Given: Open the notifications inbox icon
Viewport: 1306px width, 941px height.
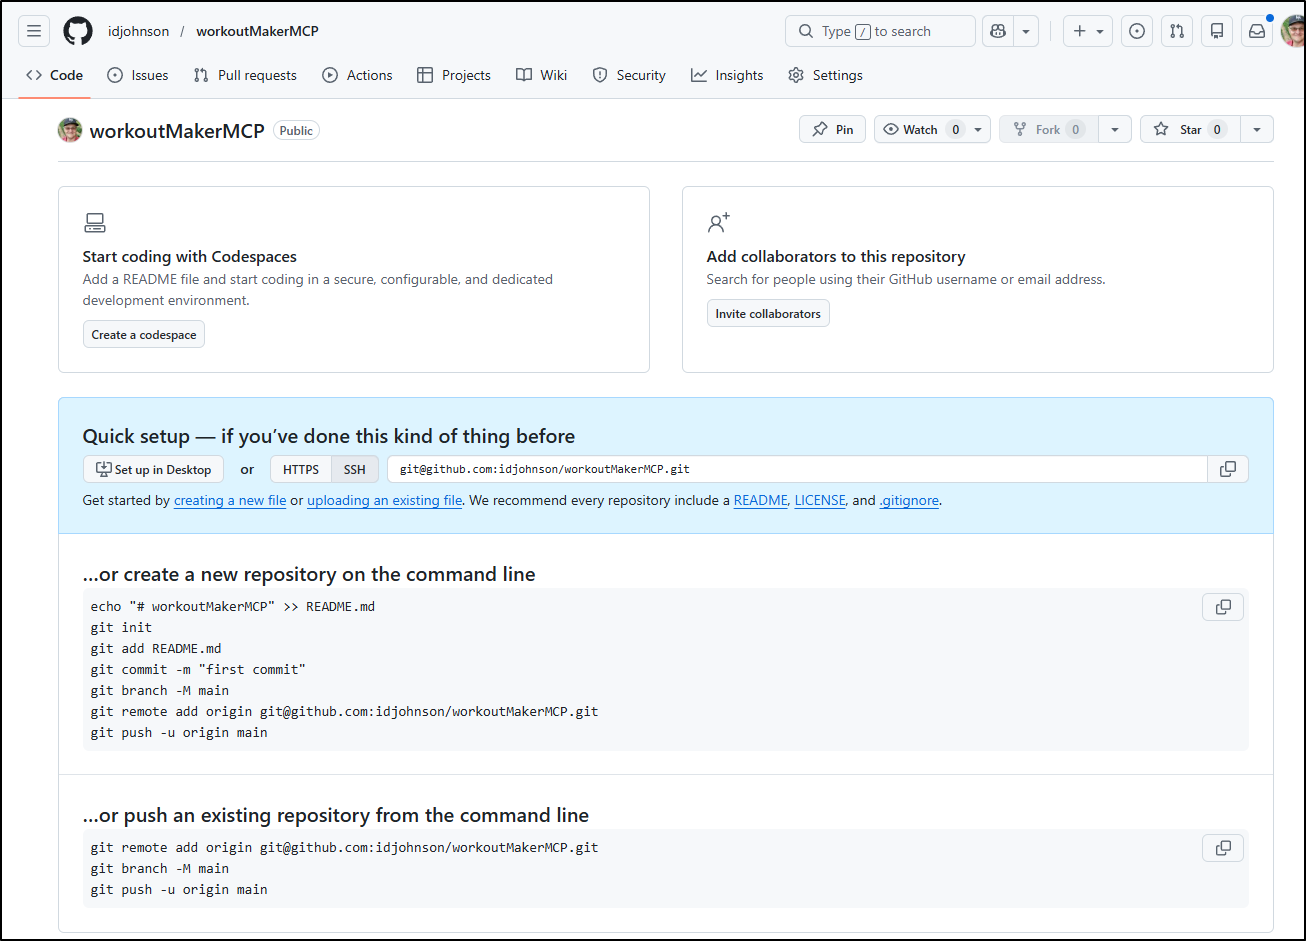Looking at the screenshot, I should (x=1257, y=31).
